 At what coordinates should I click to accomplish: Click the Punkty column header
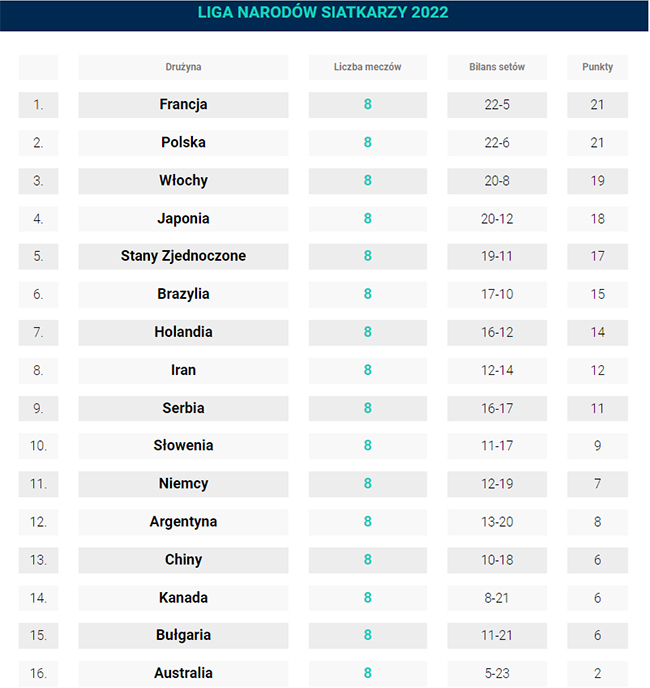coord(597,67)
